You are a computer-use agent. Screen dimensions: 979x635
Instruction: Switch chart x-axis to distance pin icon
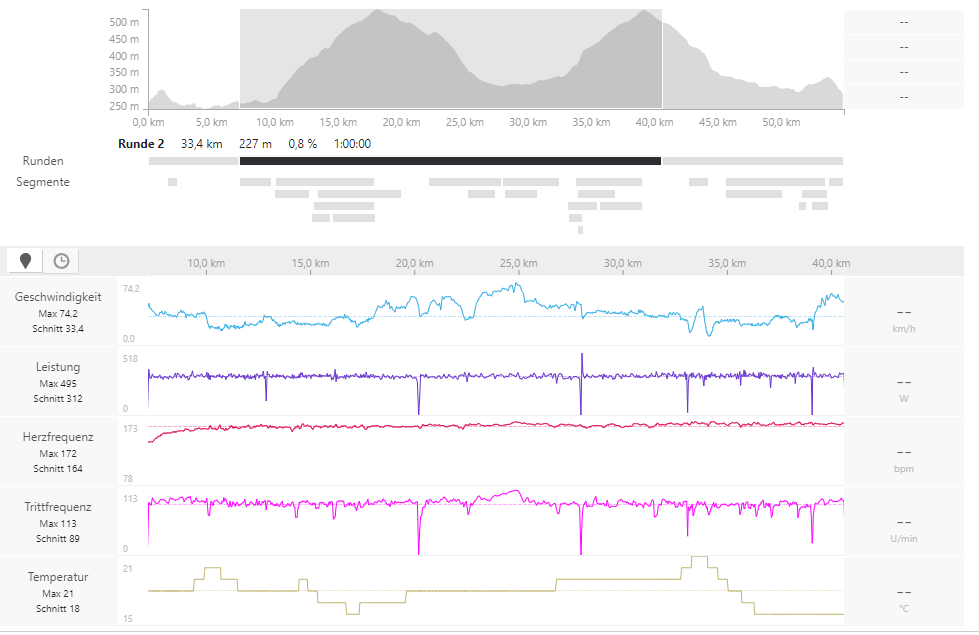point(25,261)
